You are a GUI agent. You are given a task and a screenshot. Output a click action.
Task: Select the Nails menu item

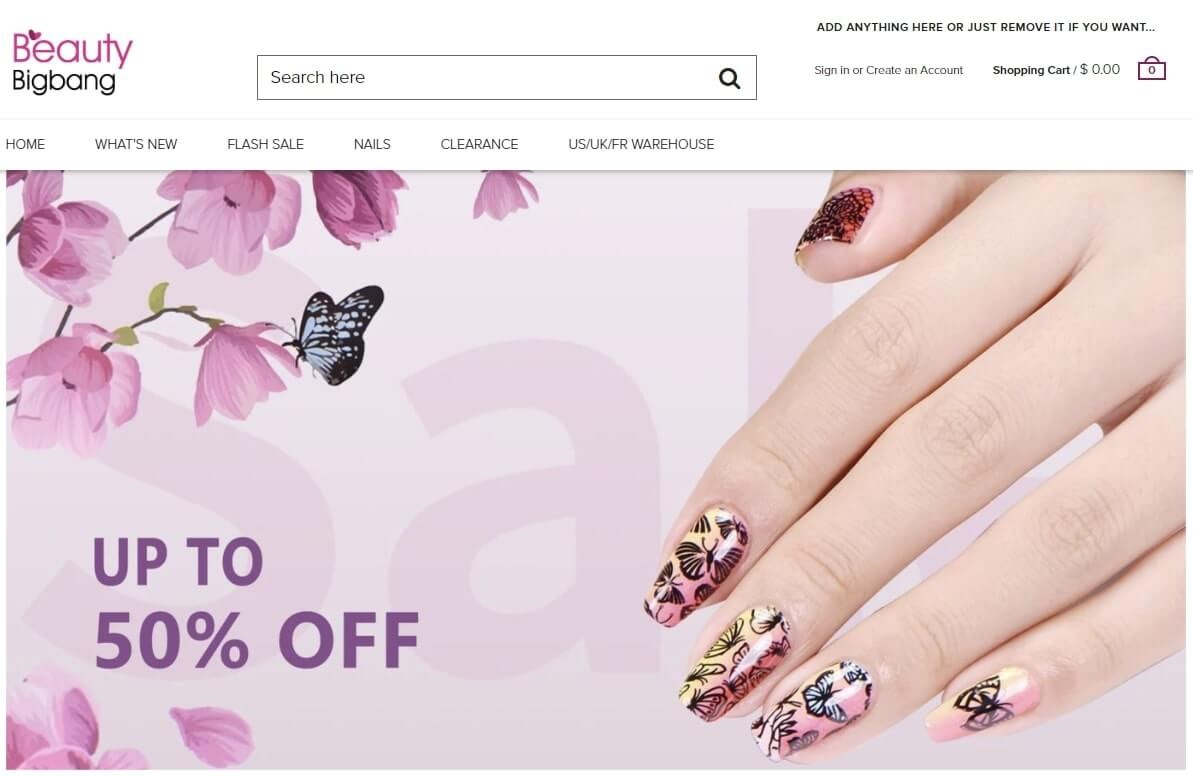(372, 145)
